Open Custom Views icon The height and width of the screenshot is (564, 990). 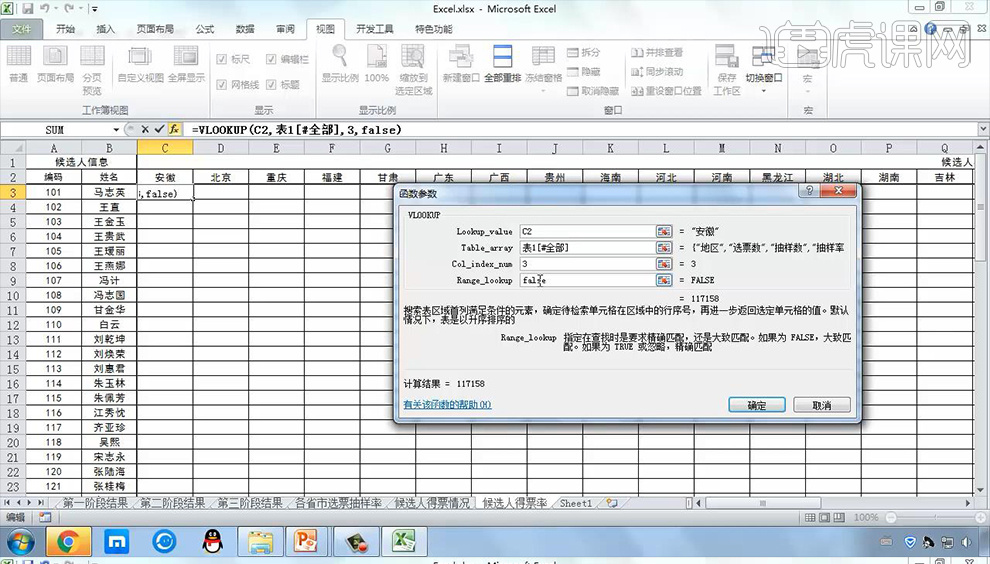tap(140, 63)
